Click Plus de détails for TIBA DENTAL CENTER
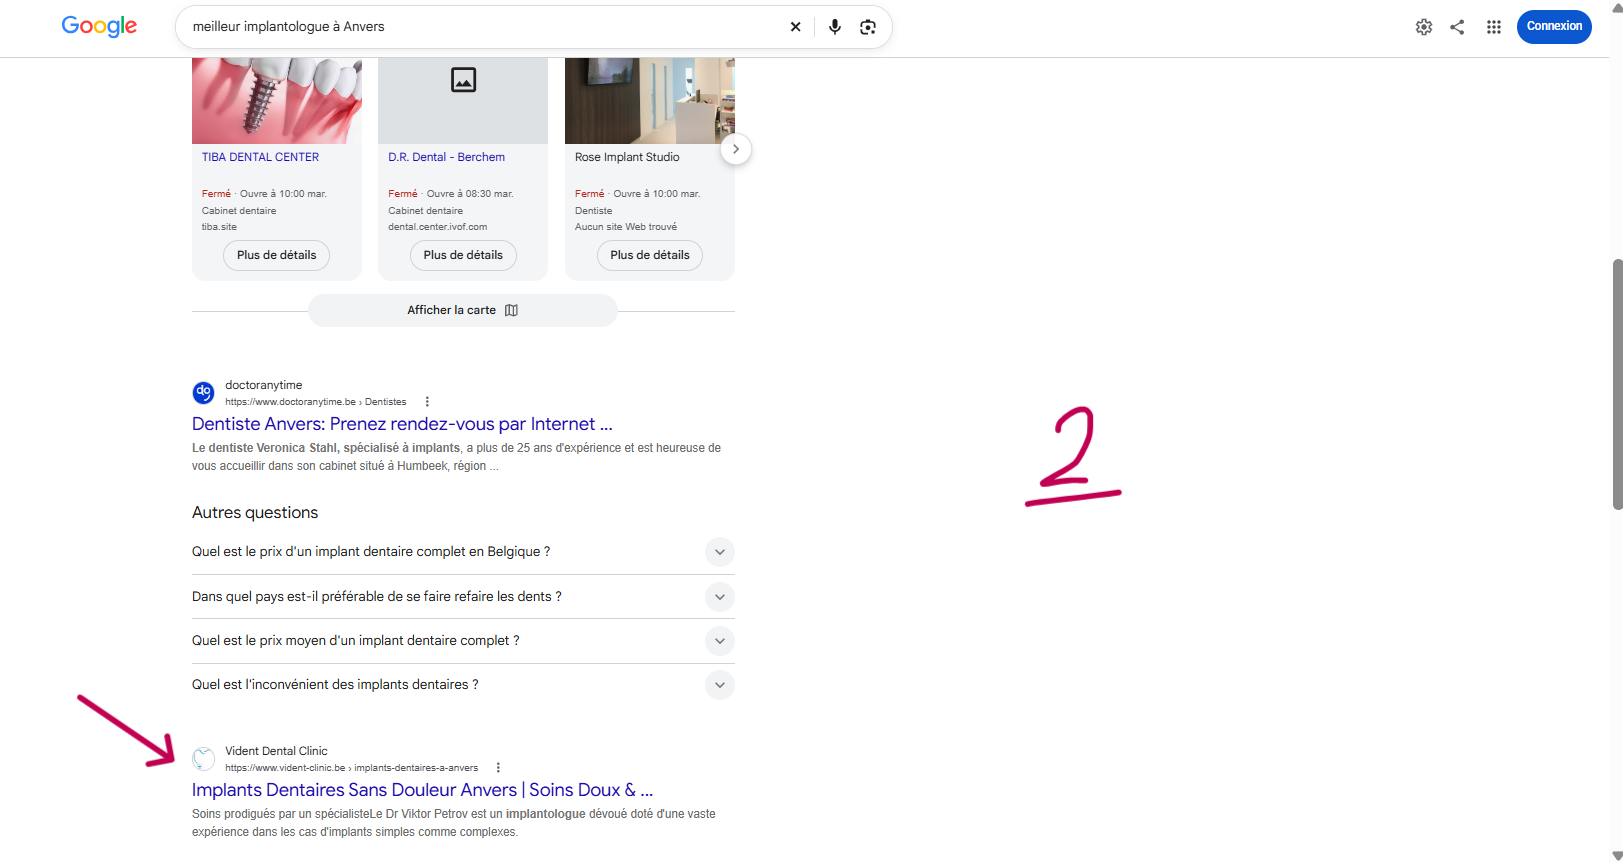Viewport: 1623px width, 863px height. (x=276, y=255)
